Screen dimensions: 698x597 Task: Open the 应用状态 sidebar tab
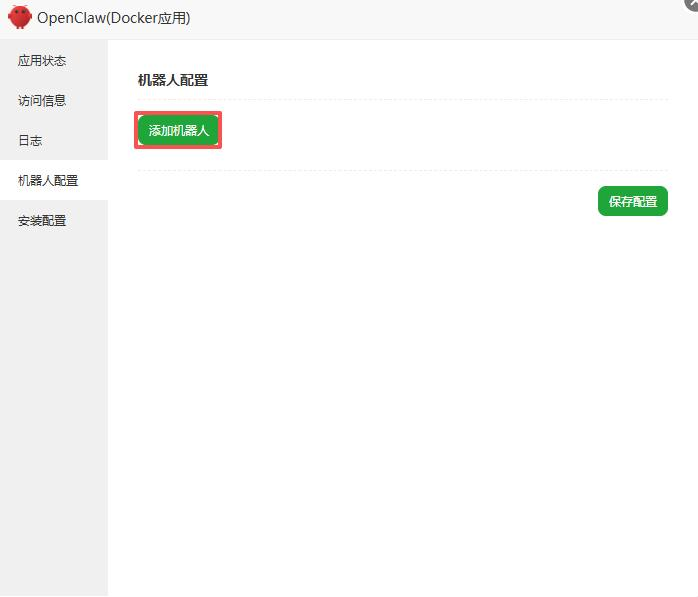tap(42, 60)
